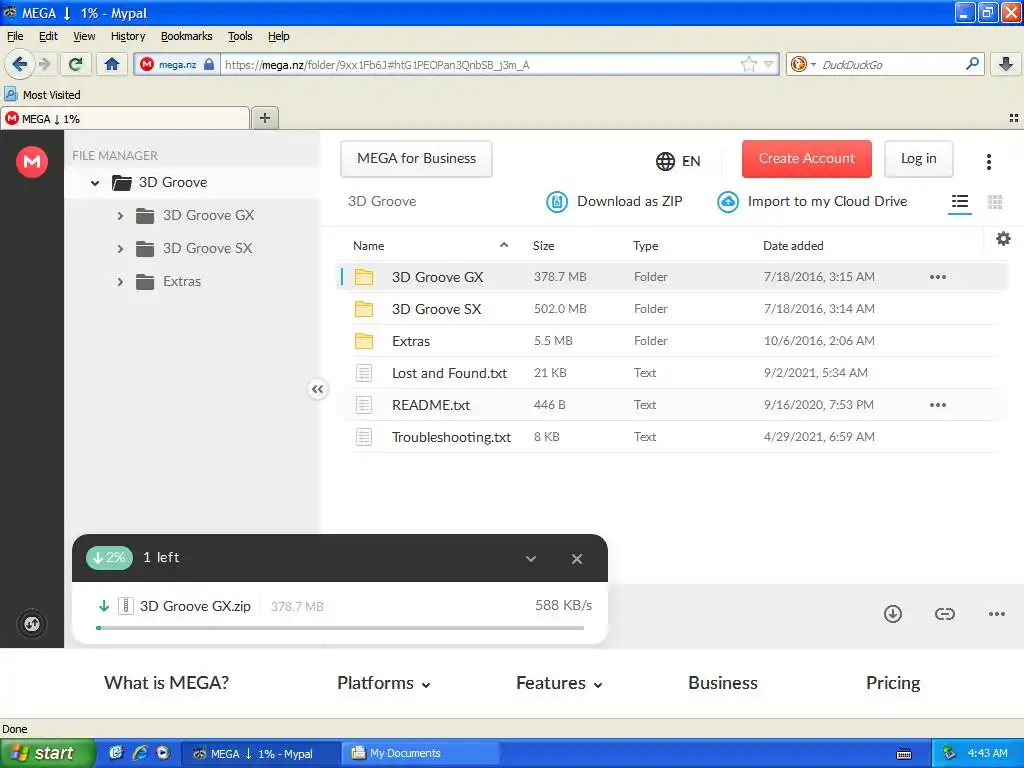
Task: Collapse the left sidebar double-arrow button
Action: click(317, 389)
